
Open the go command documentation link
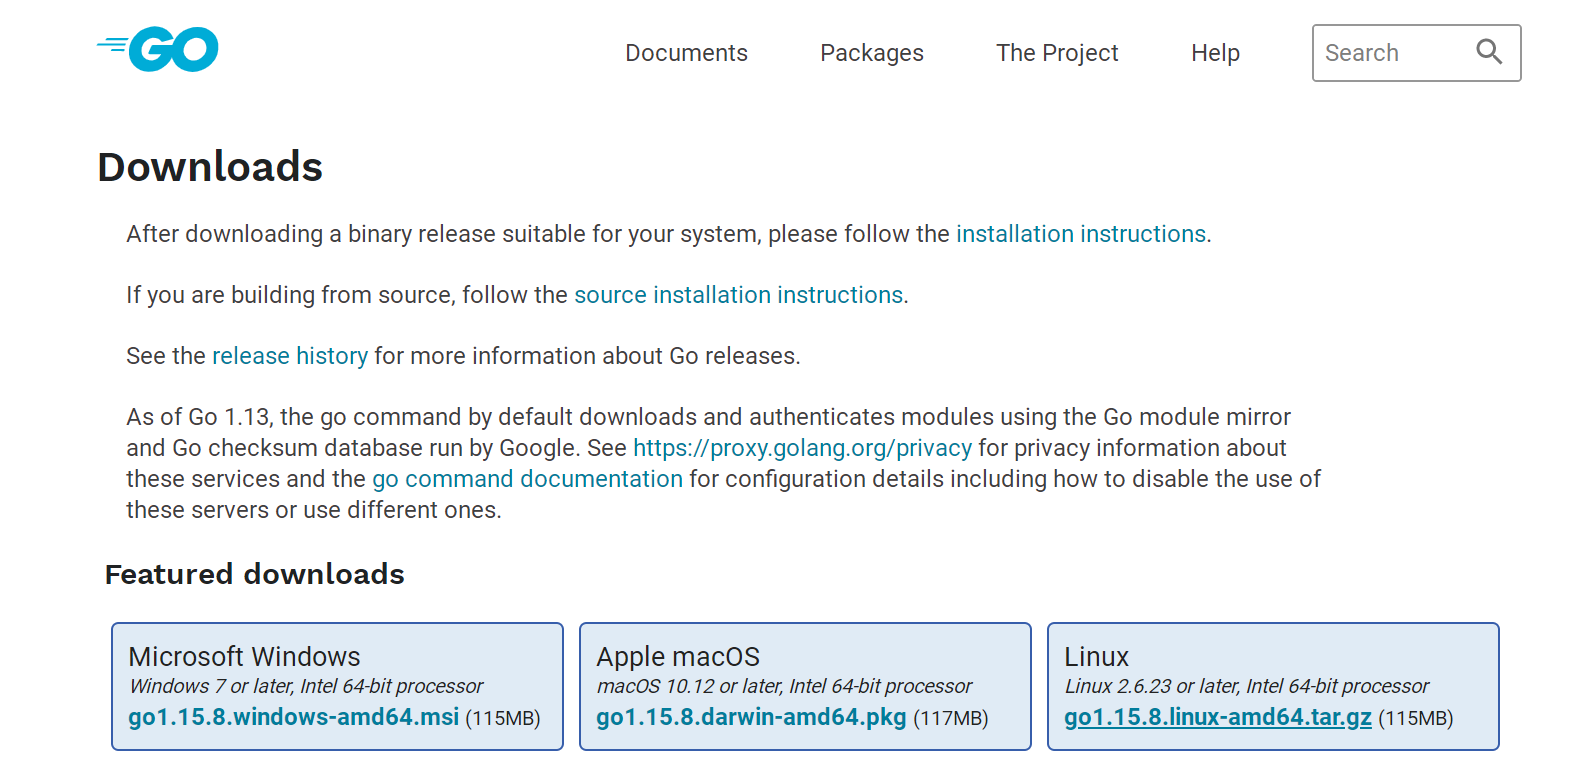(527, 479)
